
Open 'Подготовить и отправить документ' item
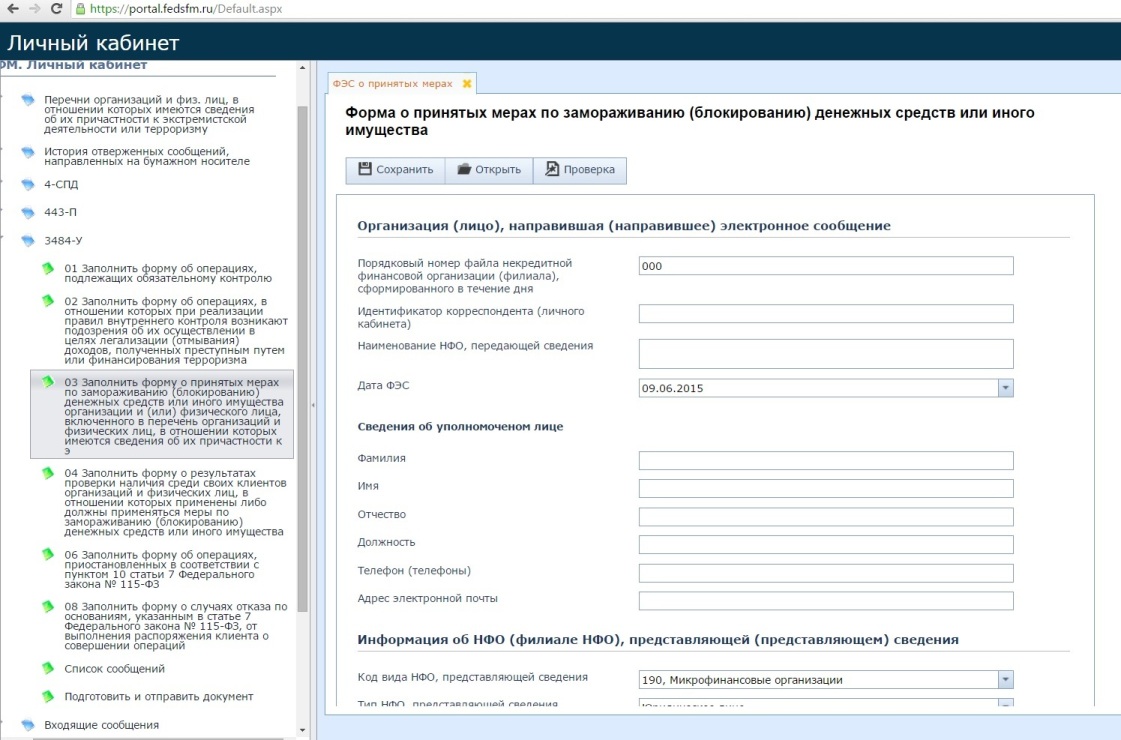[159, 696]
